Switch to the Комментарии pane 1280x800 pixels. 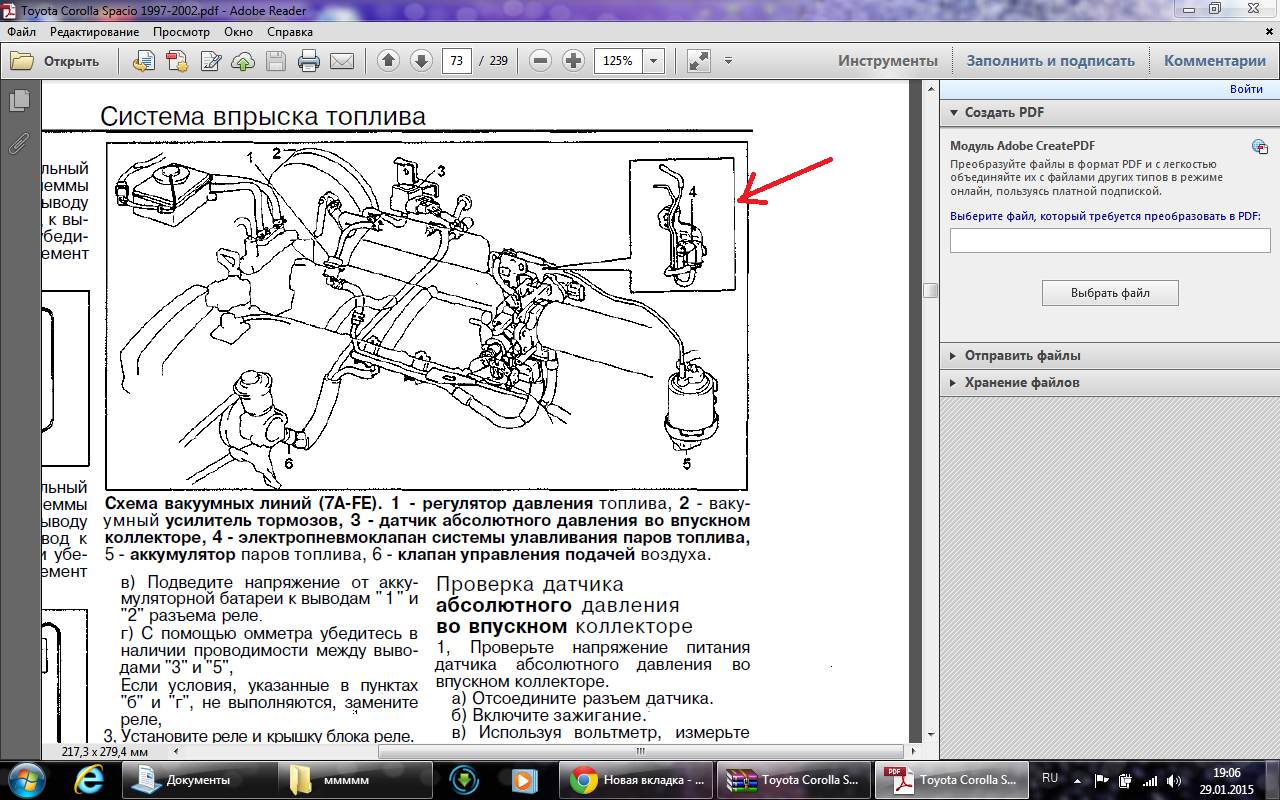click(1214, 61)
